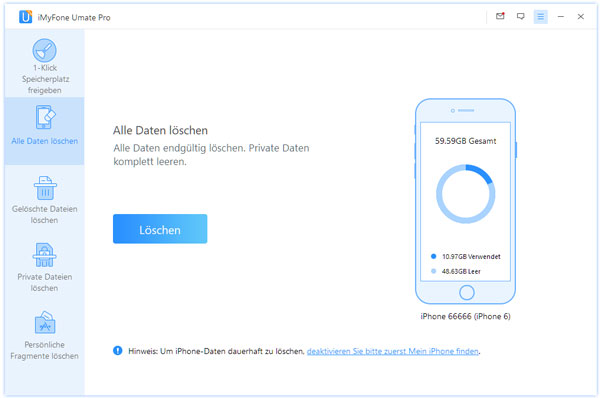
Task: Open the mail feedback icon in title bar
Action: (500, 16)
